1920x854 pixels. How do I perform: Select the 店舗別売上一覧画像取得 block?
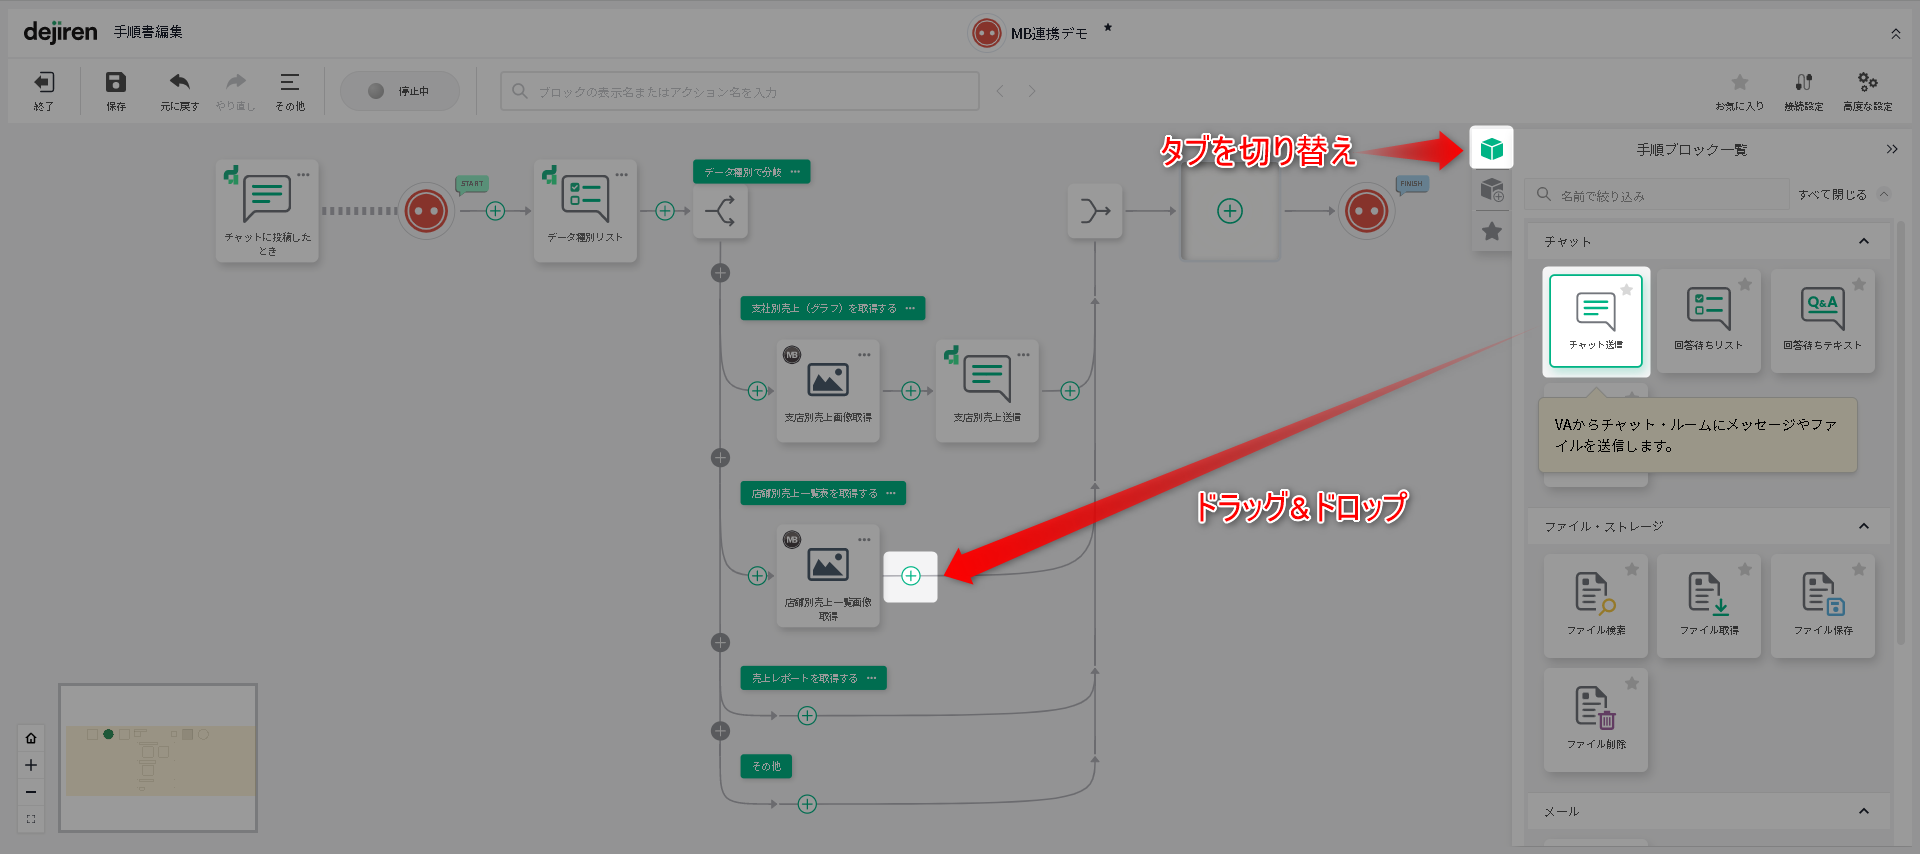coord(828,576)
